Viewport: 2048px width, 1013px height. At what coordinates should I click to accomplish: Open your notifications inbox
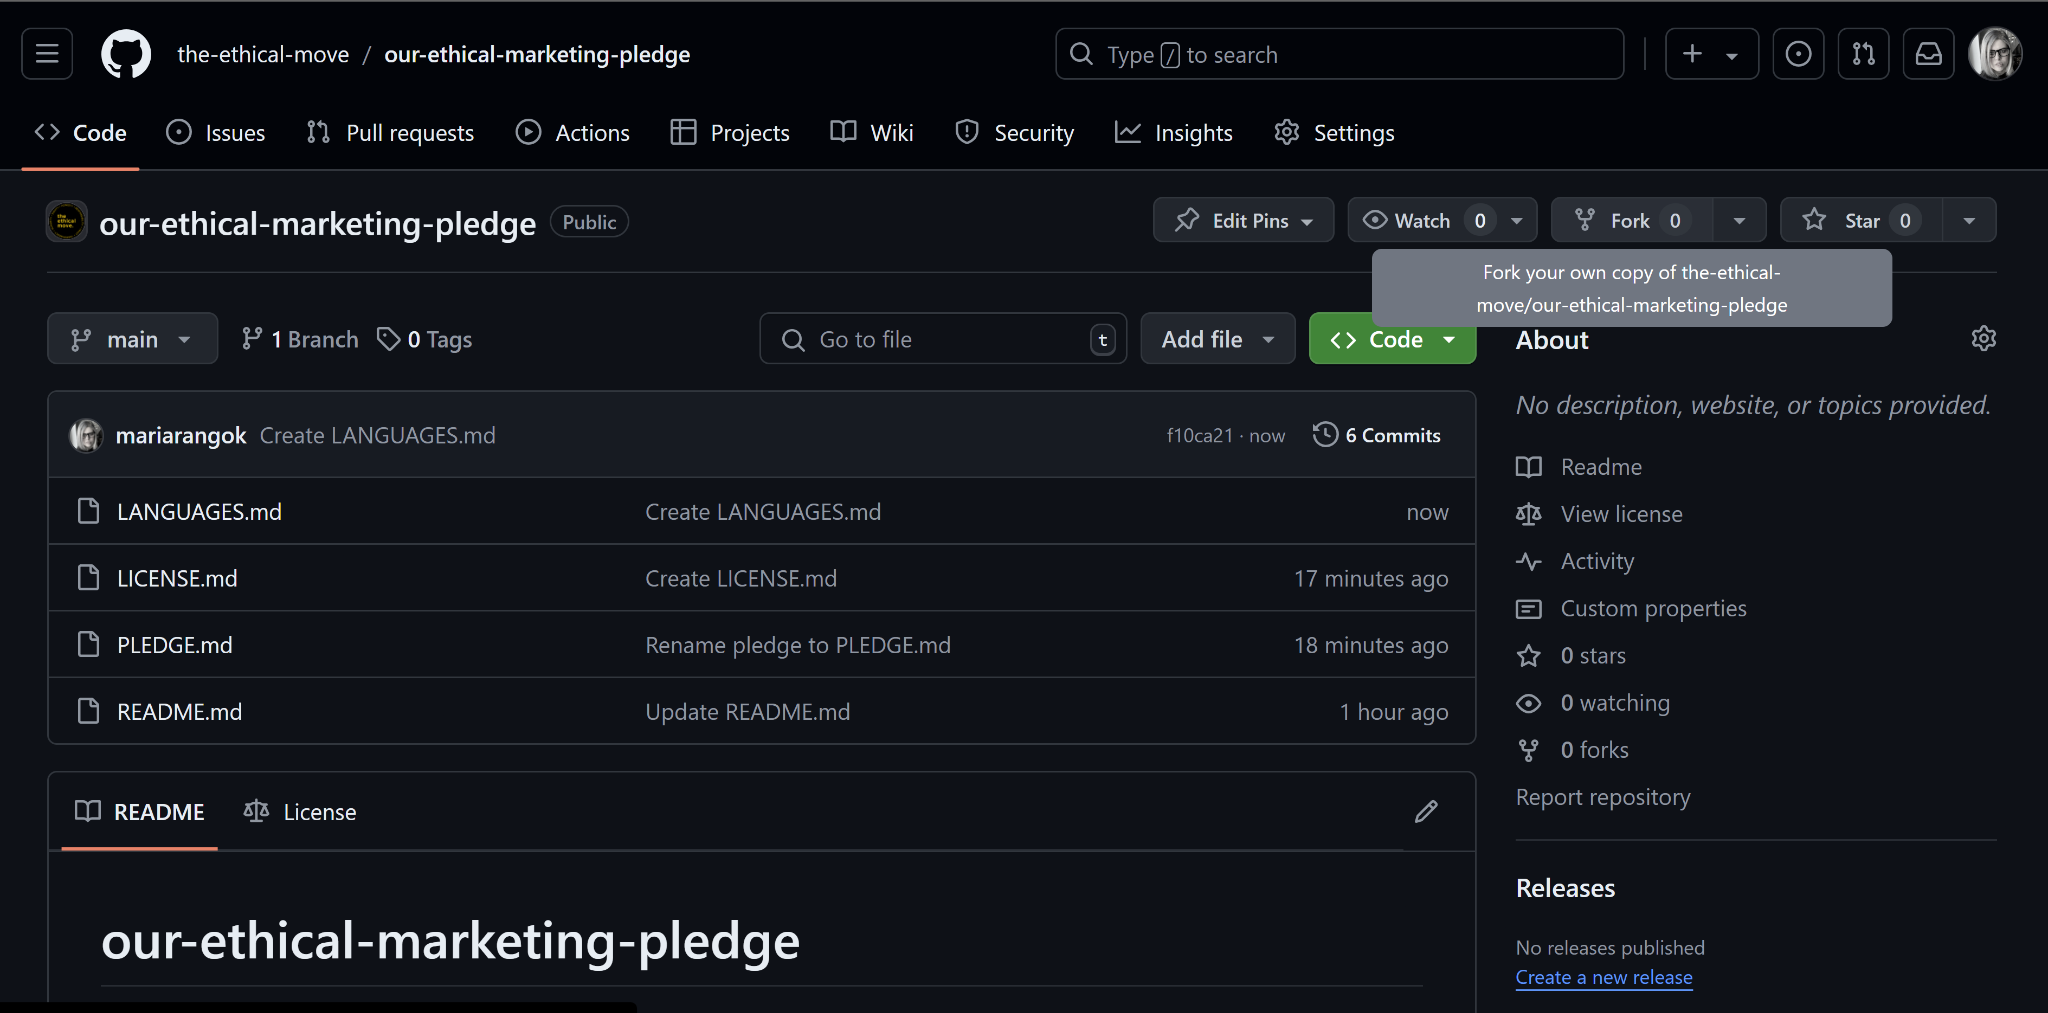tap(1928, 54)
